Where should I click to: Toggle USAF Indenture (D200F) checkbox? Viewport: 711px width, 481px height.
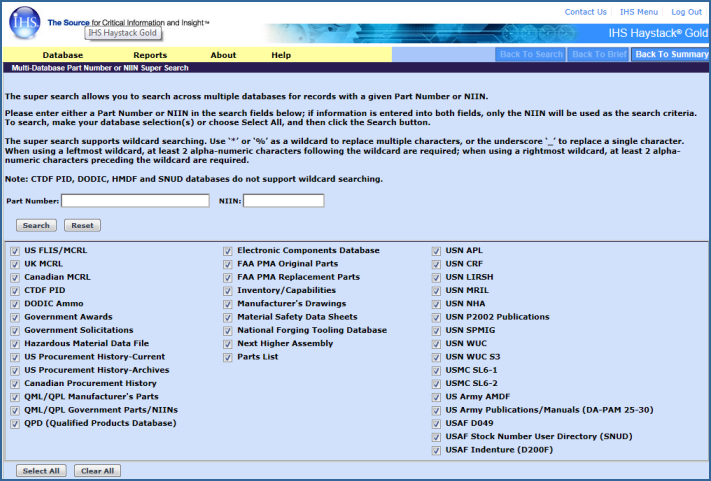coord(436,451)
